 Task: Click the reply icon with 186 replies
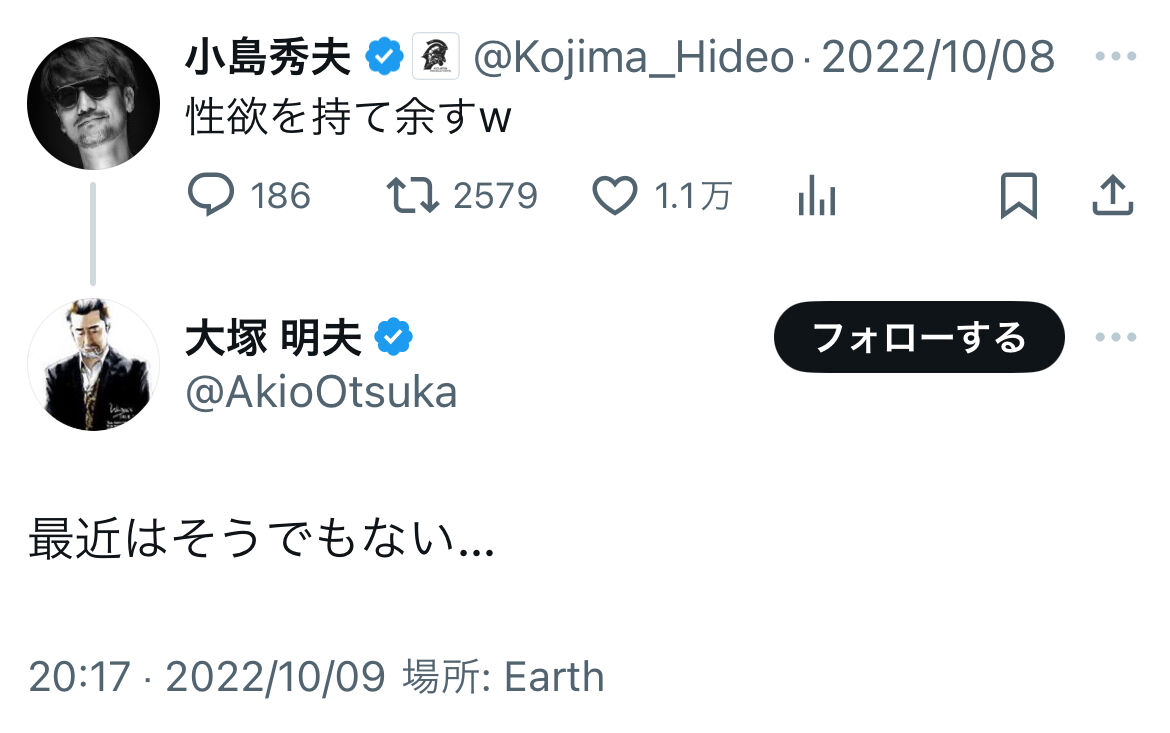pos(211,196)
